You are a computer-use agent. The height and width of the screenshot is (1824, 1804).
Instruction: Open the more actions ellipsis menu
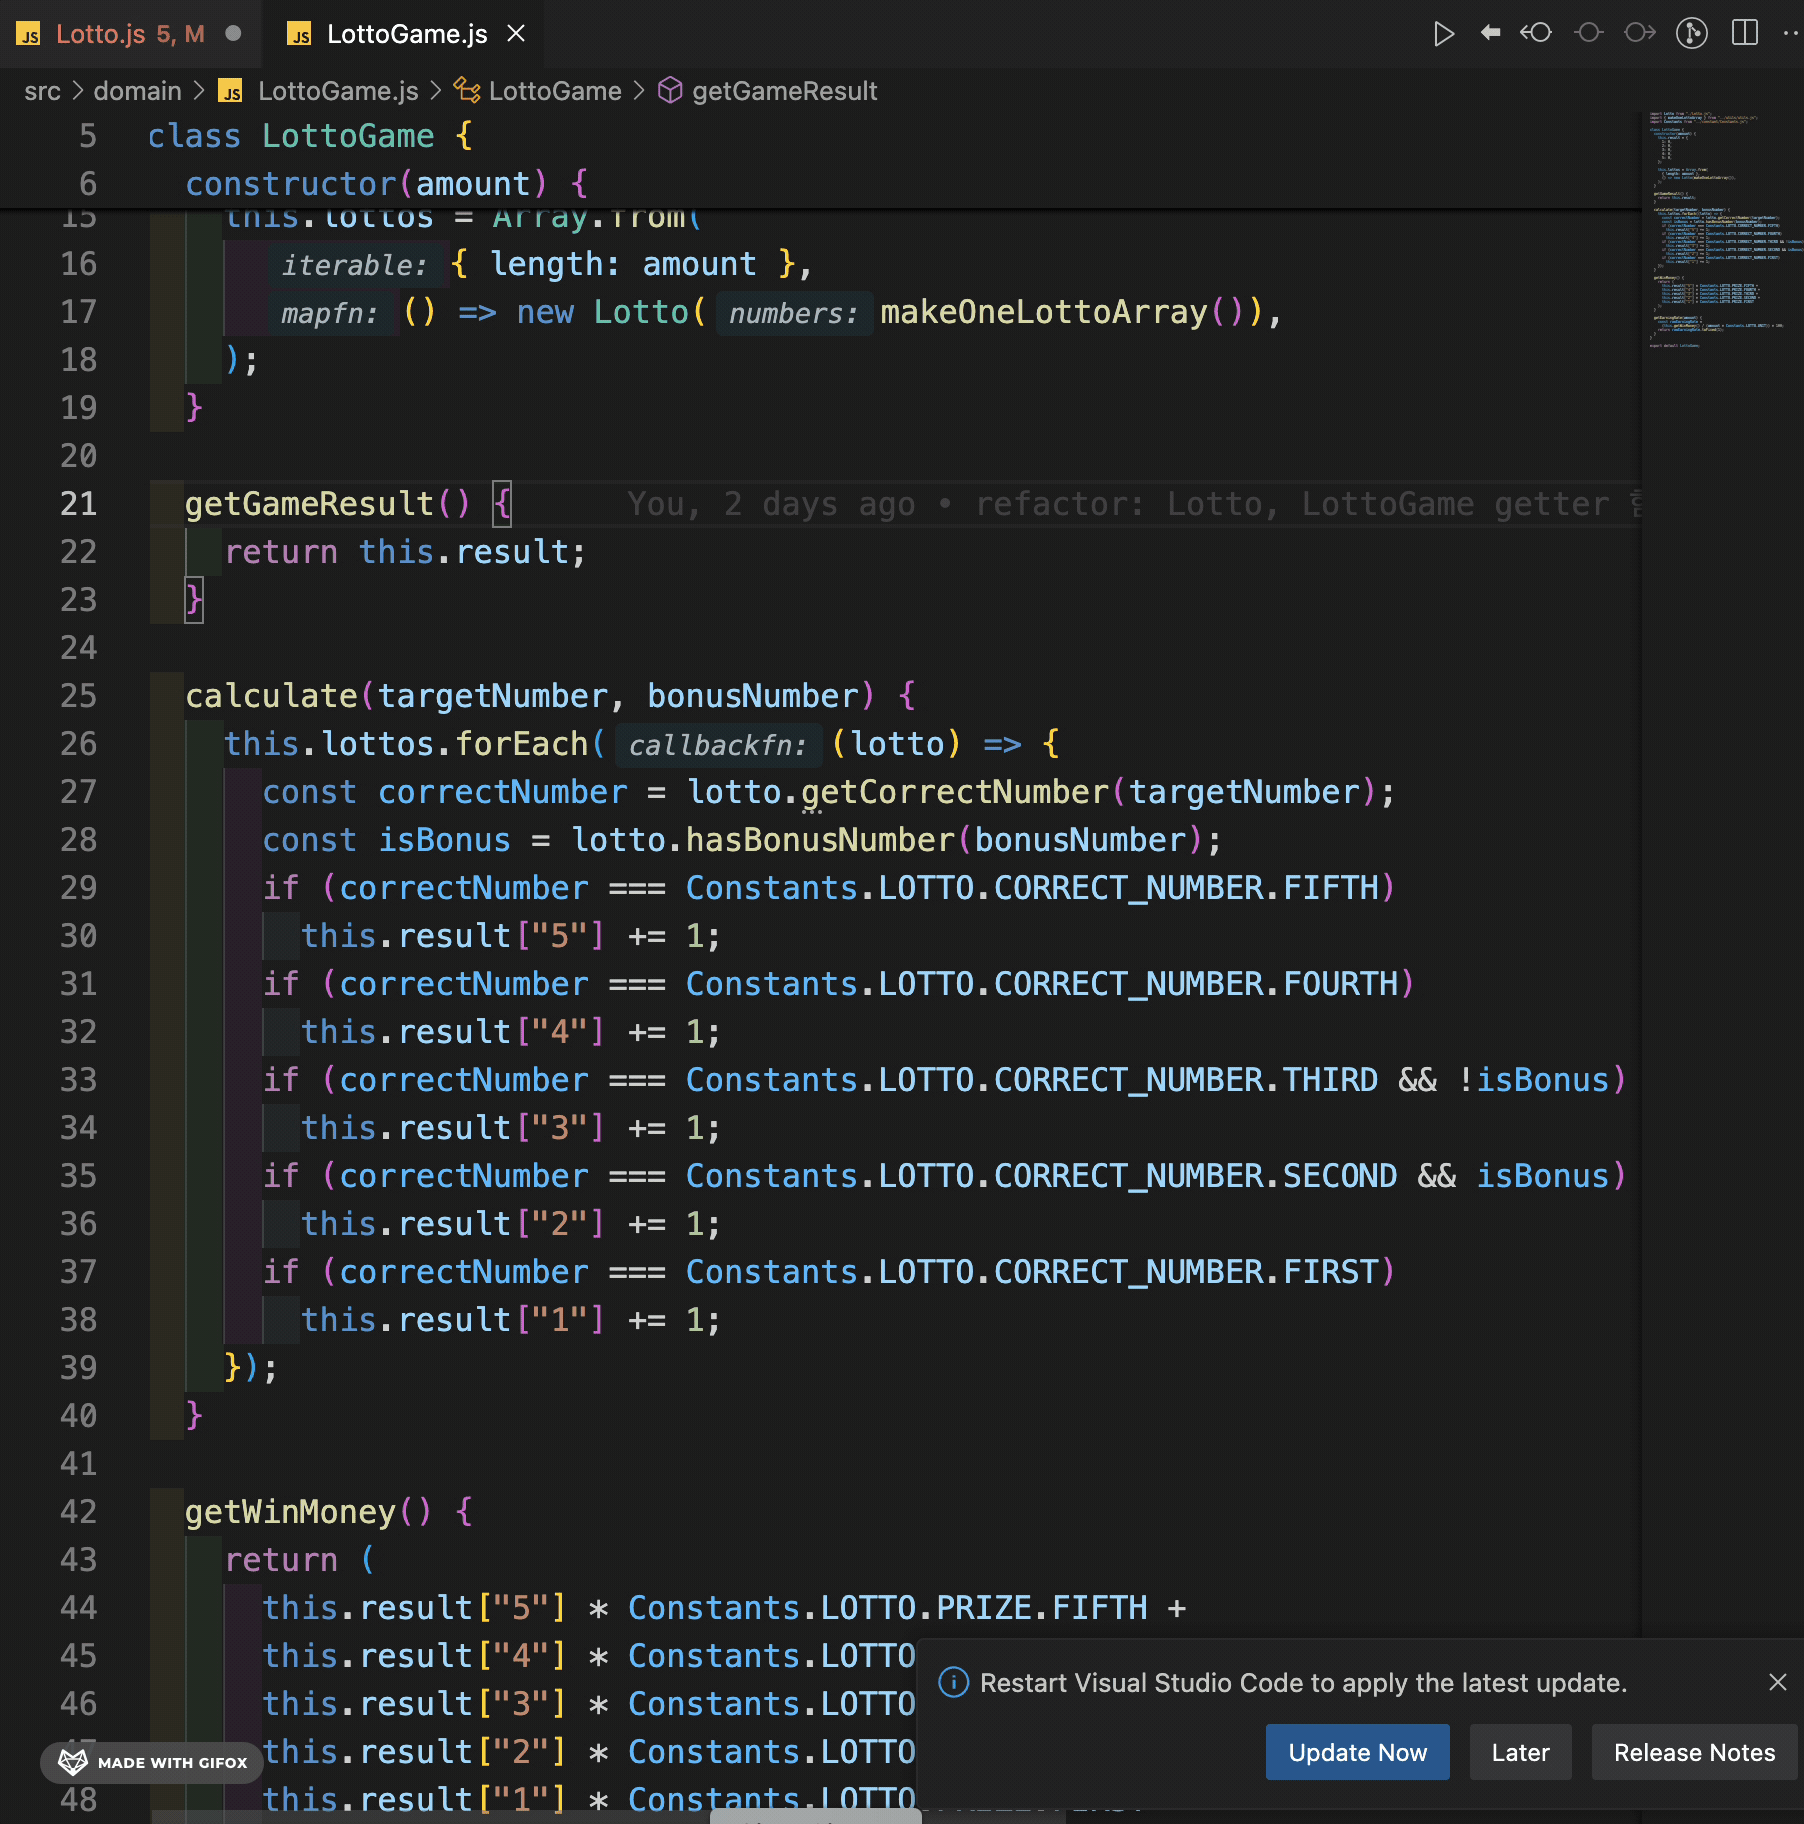point(1790,33)
